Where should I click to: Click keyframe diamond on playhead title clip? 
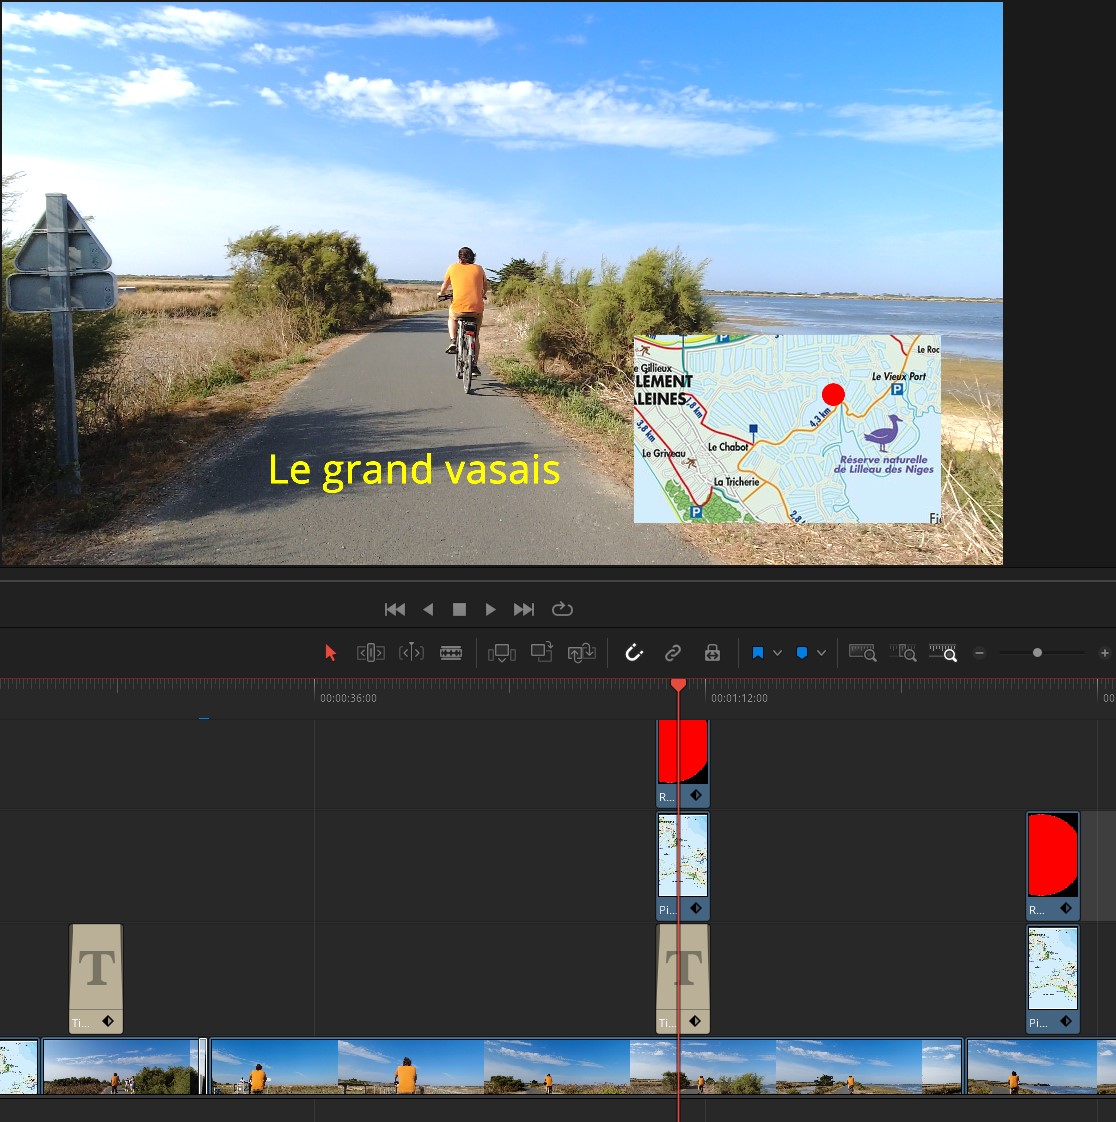695,1021
